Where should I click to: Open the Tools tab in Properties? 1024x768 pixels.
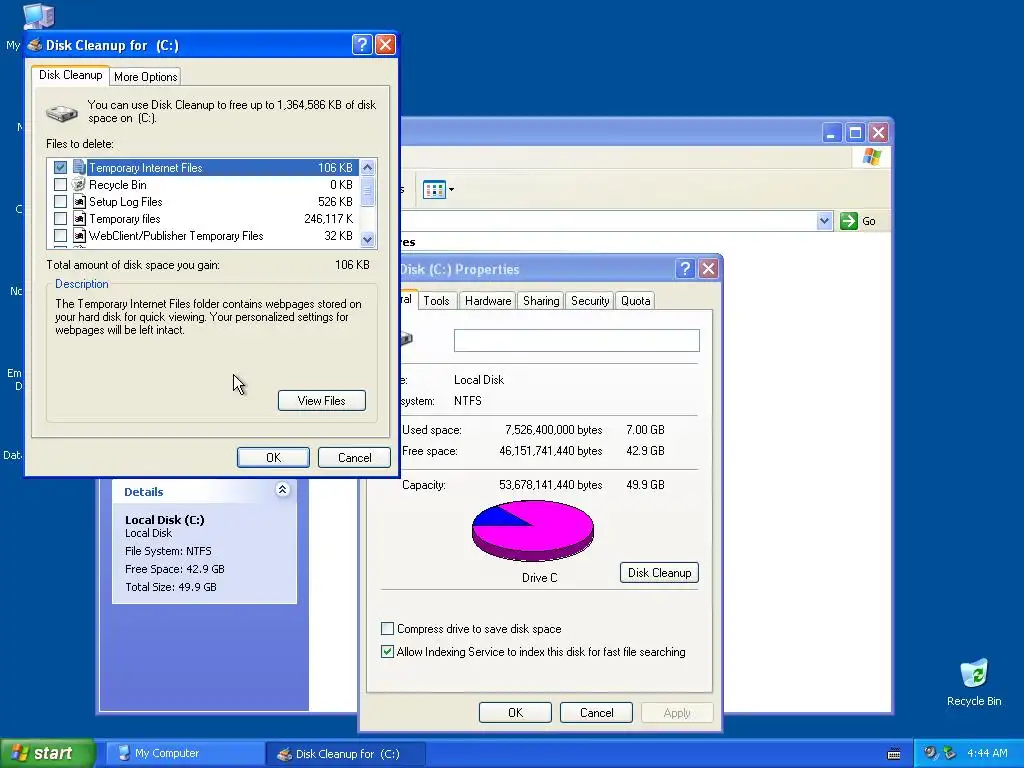coord(436,300)
